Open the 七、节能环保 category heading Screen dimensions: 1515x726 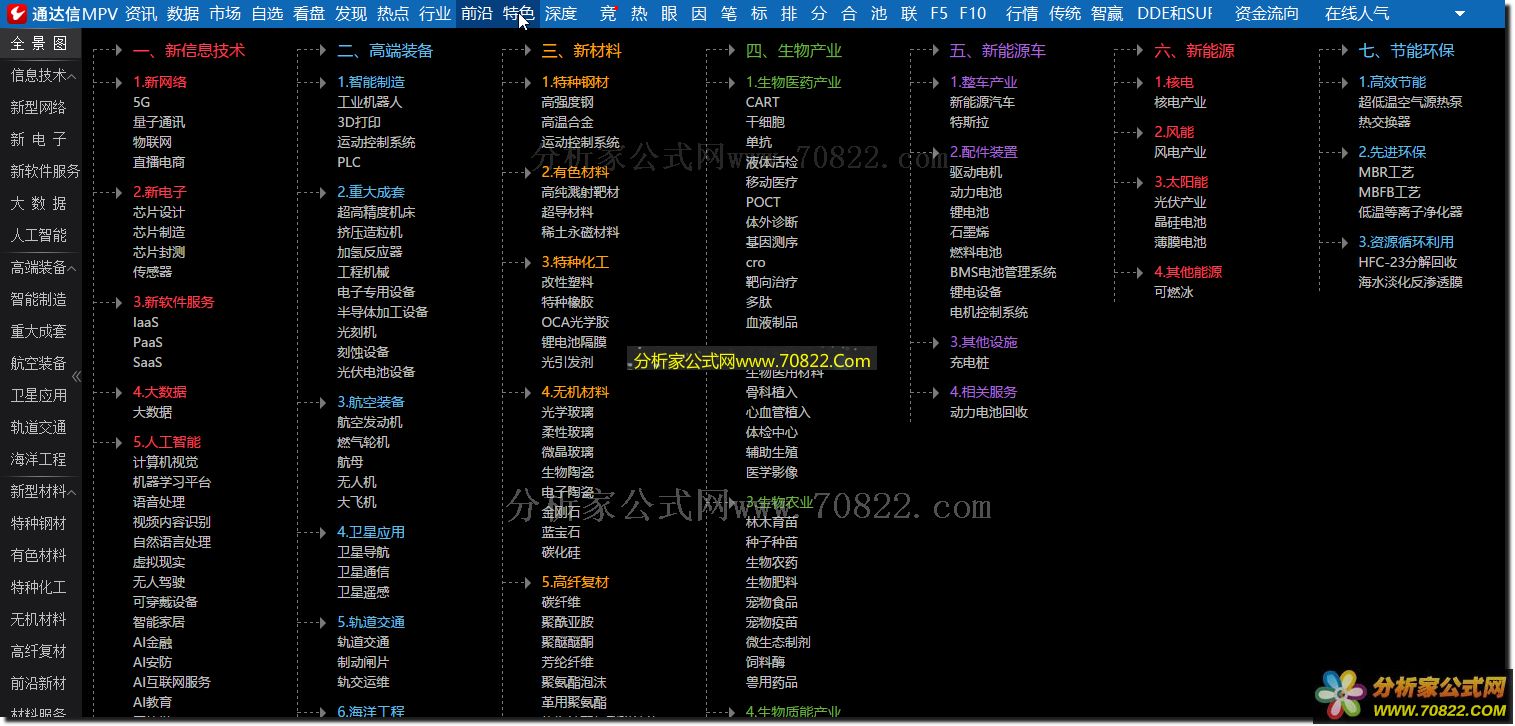(1407, 50)
